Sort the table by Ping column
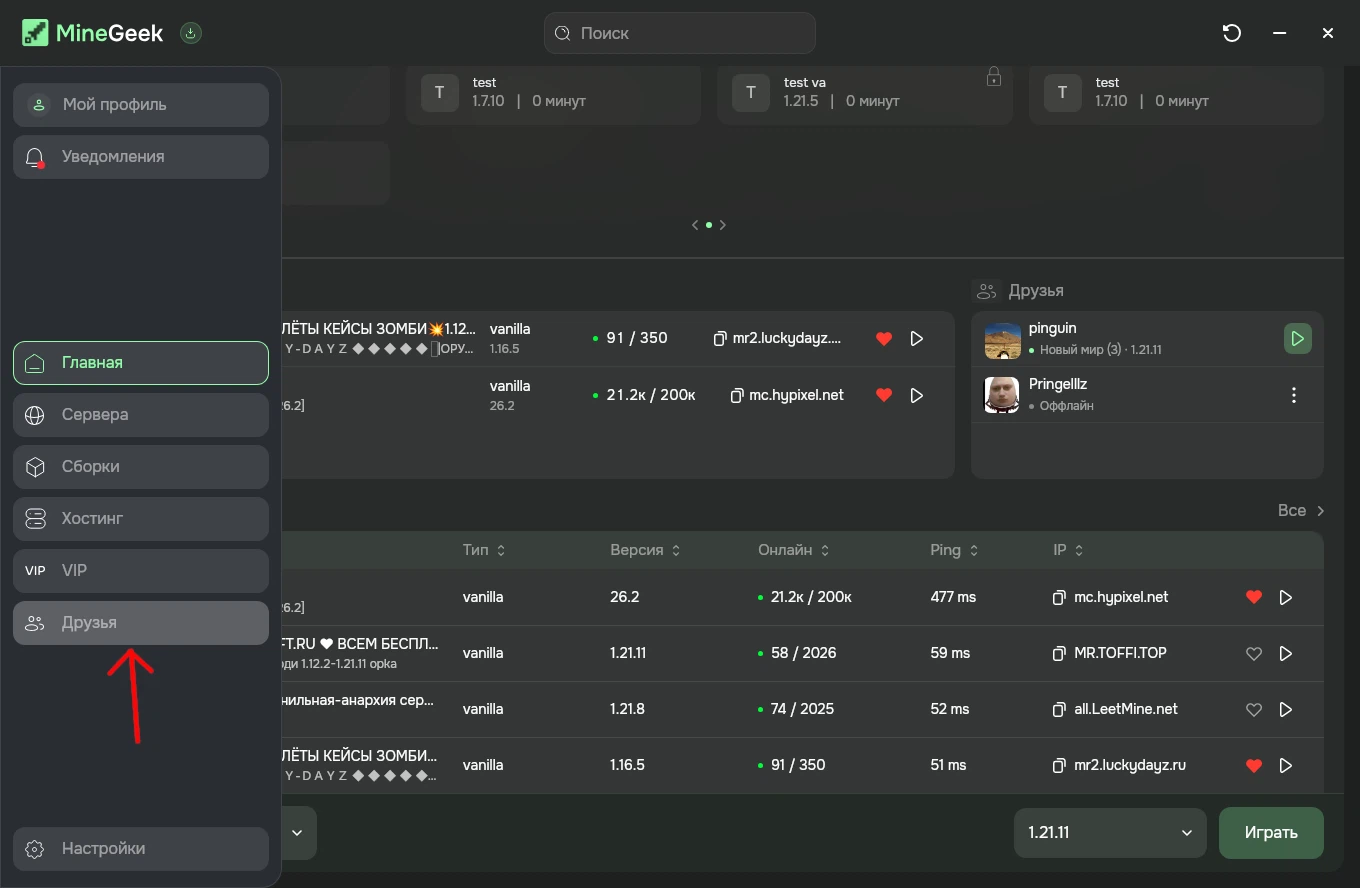 954,550
